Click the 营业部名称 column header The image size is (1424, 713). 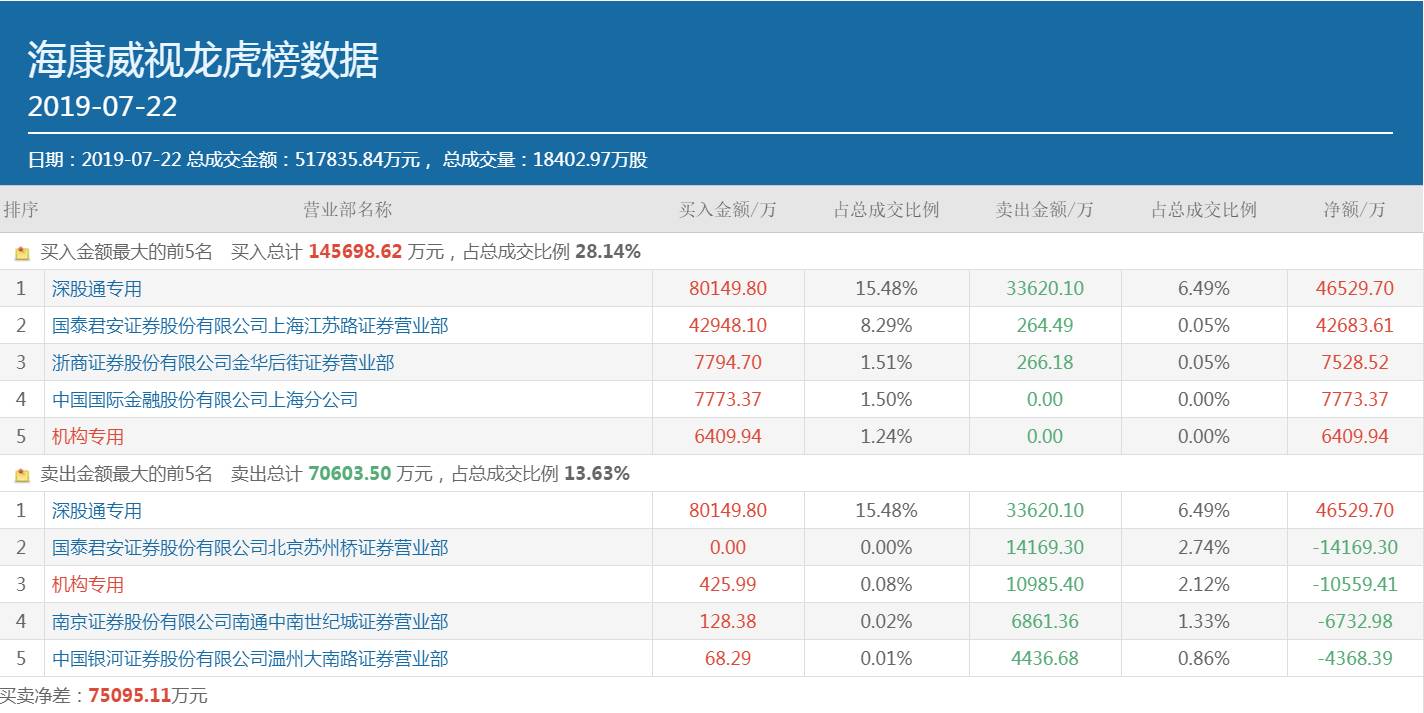coord(347,210)
